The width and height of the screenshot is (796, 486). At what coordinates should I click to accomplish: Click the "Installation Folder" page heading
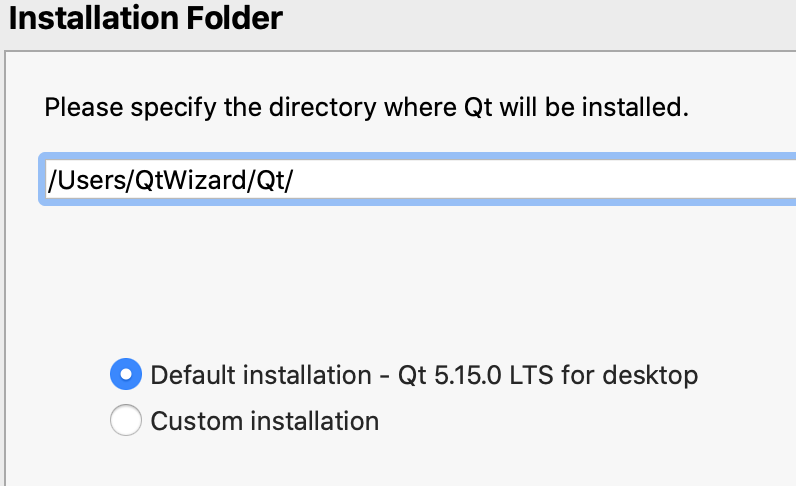pyautogui.click(x=145, y=17)
